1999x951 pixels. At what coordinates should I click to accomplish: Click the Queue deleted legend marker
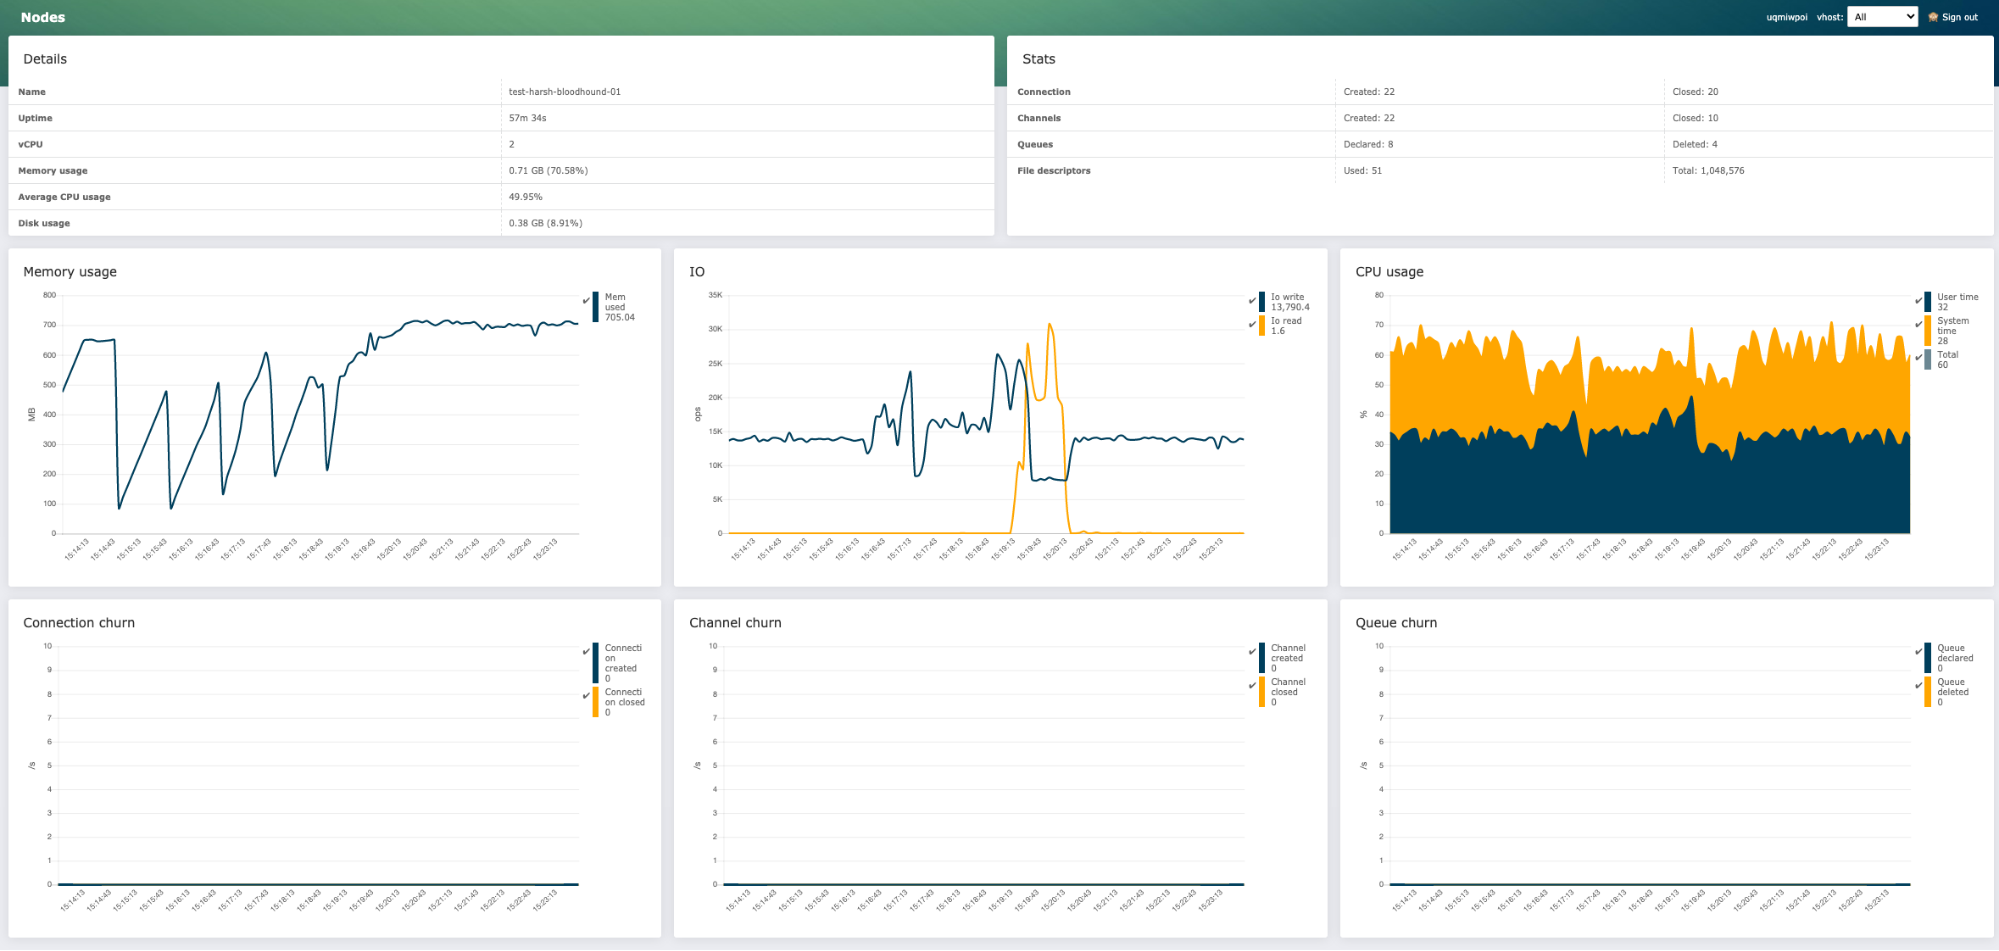(1927, 692)
